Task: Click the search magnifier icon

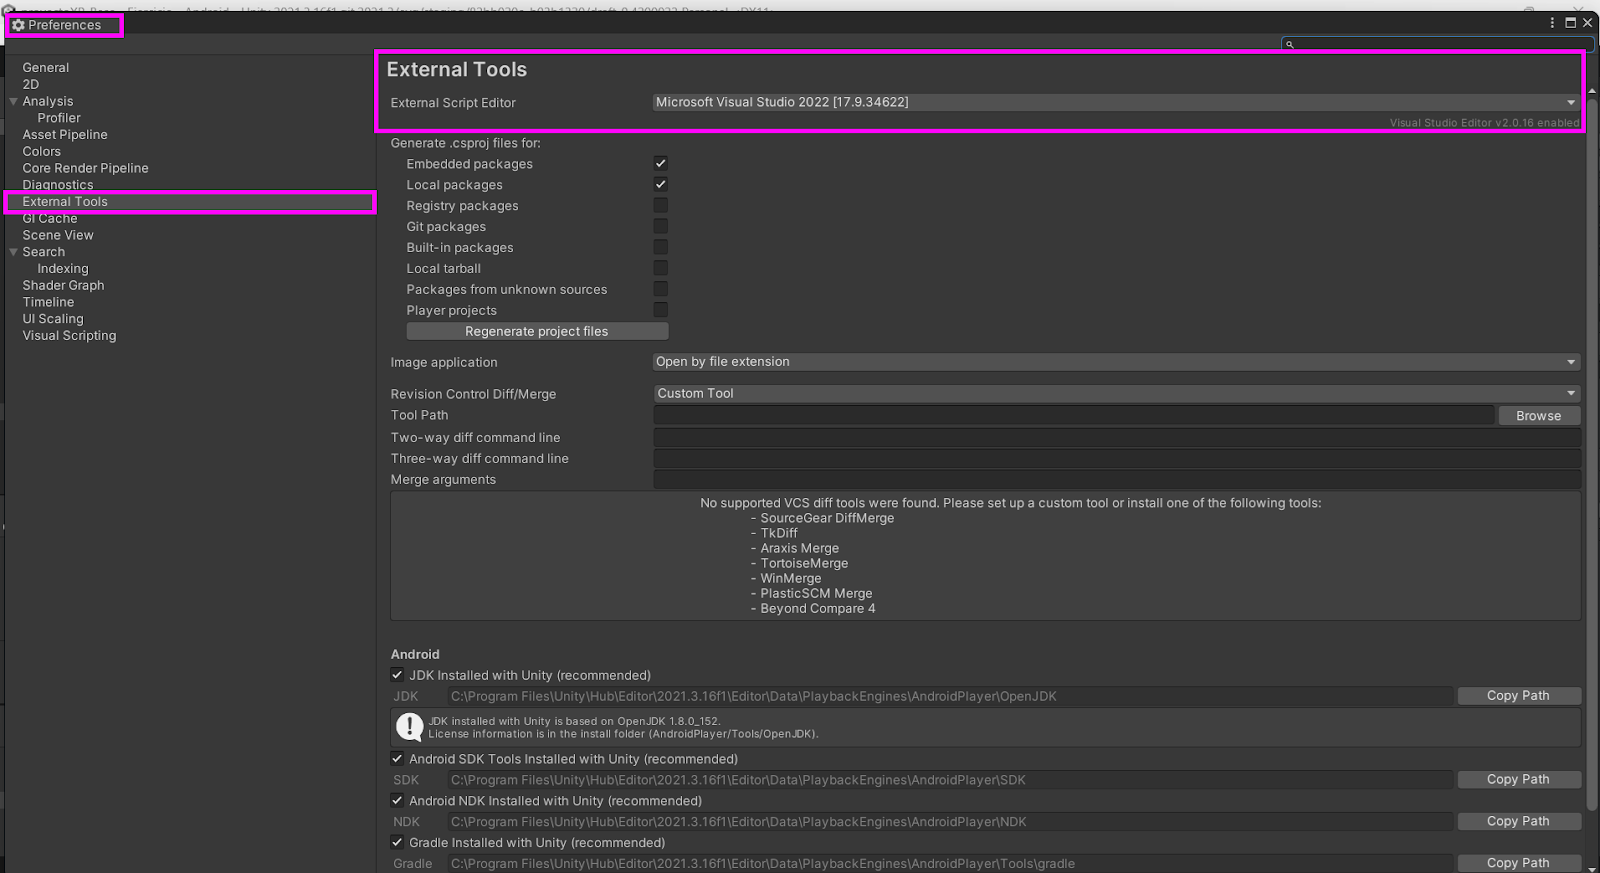Action: point(1290,45)
